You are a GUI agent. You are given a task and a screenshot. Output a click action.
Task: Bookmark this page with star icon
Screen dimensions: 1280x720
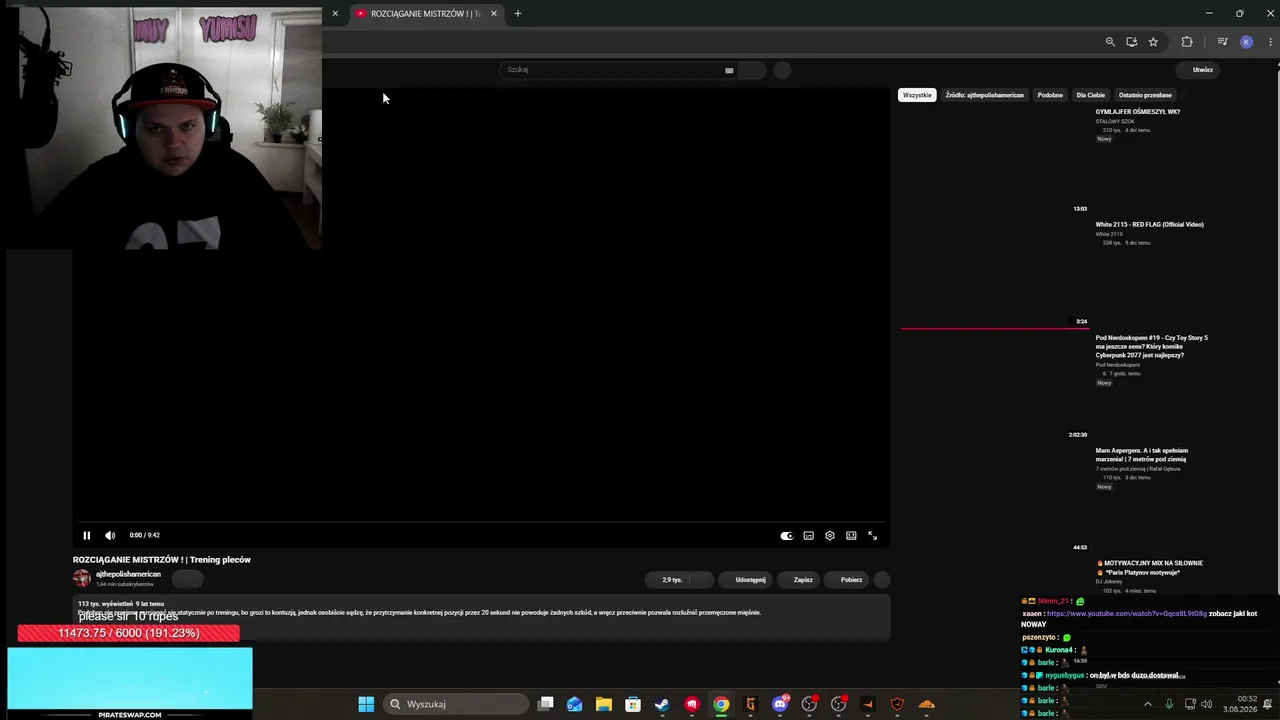1153,42
